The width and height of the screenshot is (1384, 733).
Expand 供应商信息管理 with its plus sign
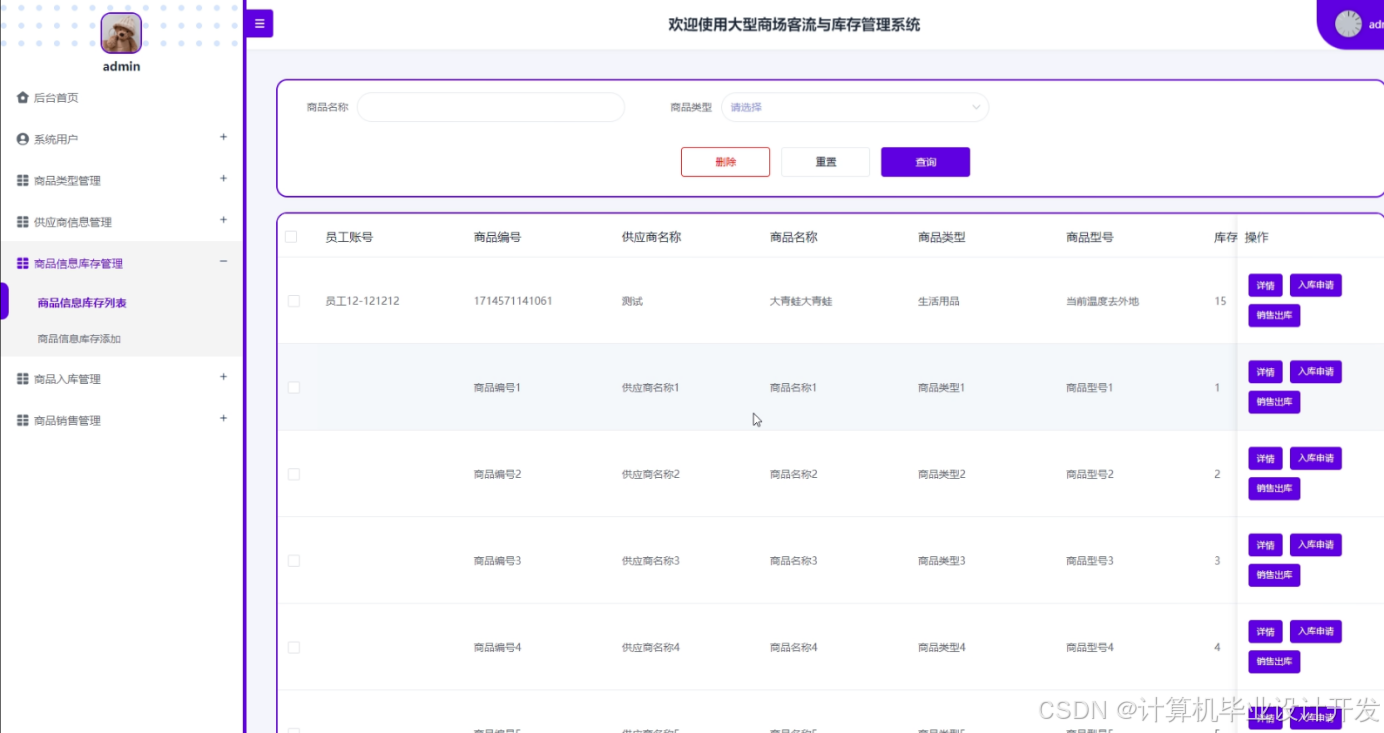click(223, 220)
